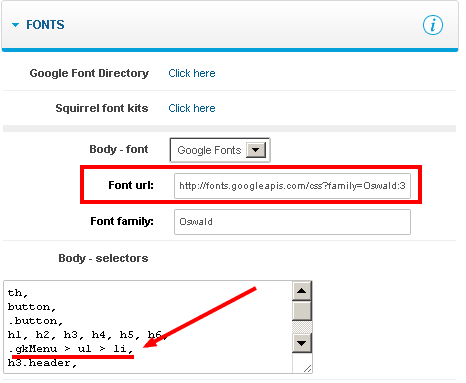
Task: Focus the Font url input field
Action: click(292, 186)
